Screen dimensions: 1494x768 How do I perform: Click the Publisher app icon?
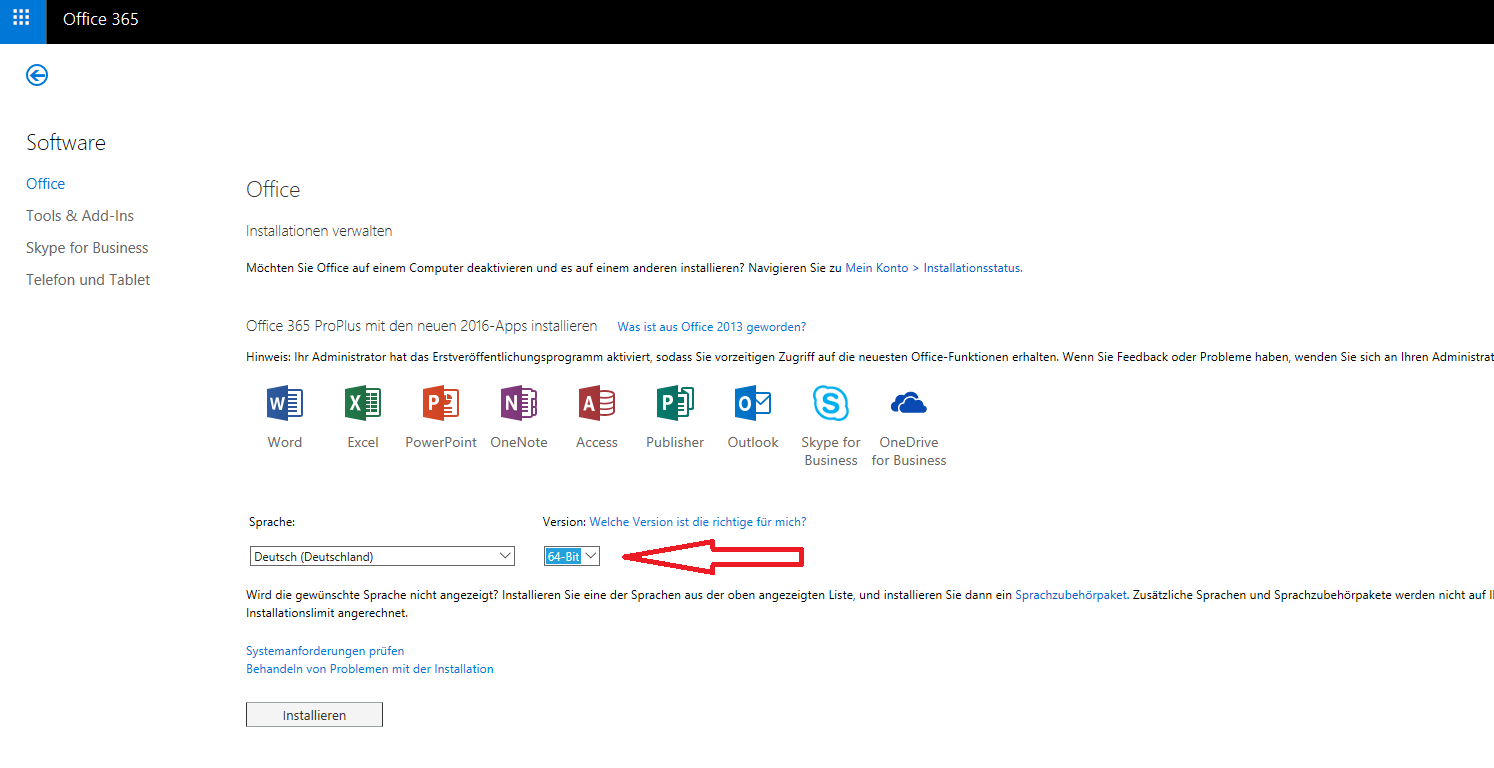pyautogui.click(x=675, y=404)
